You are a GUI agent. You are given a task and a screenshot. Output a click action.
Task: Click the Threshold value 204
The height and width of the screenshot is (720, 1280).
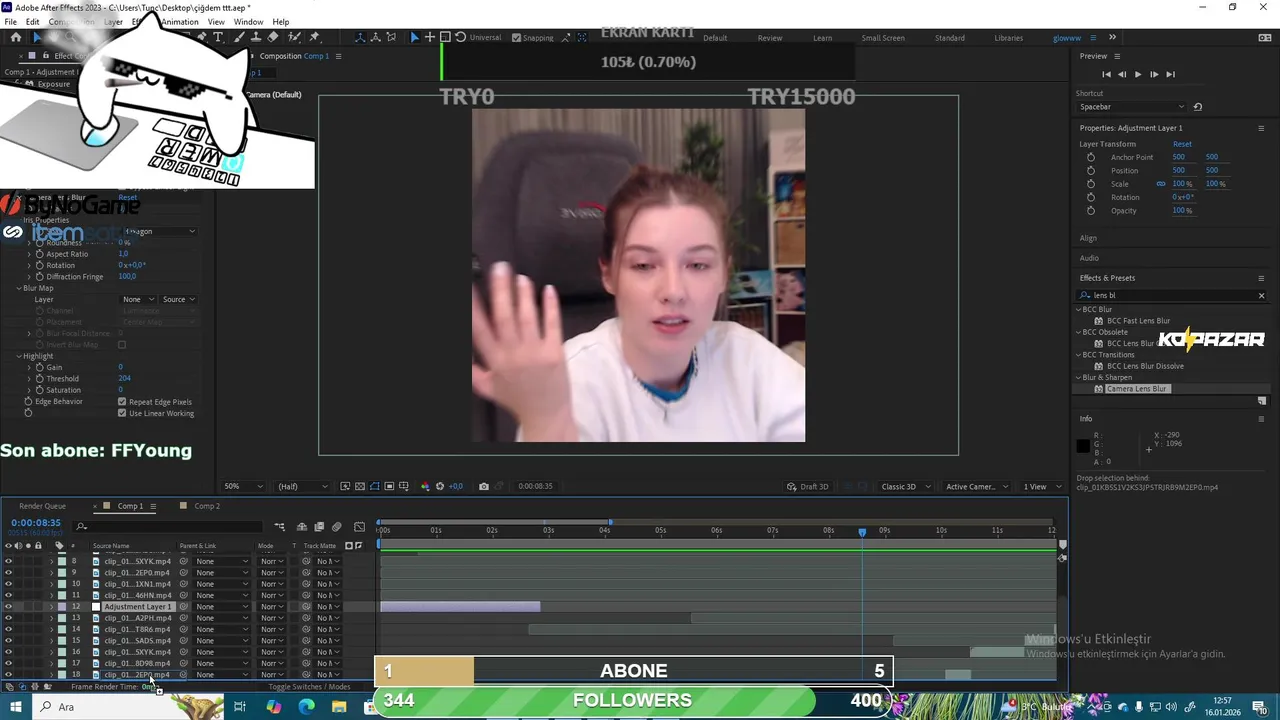[124, 379]
